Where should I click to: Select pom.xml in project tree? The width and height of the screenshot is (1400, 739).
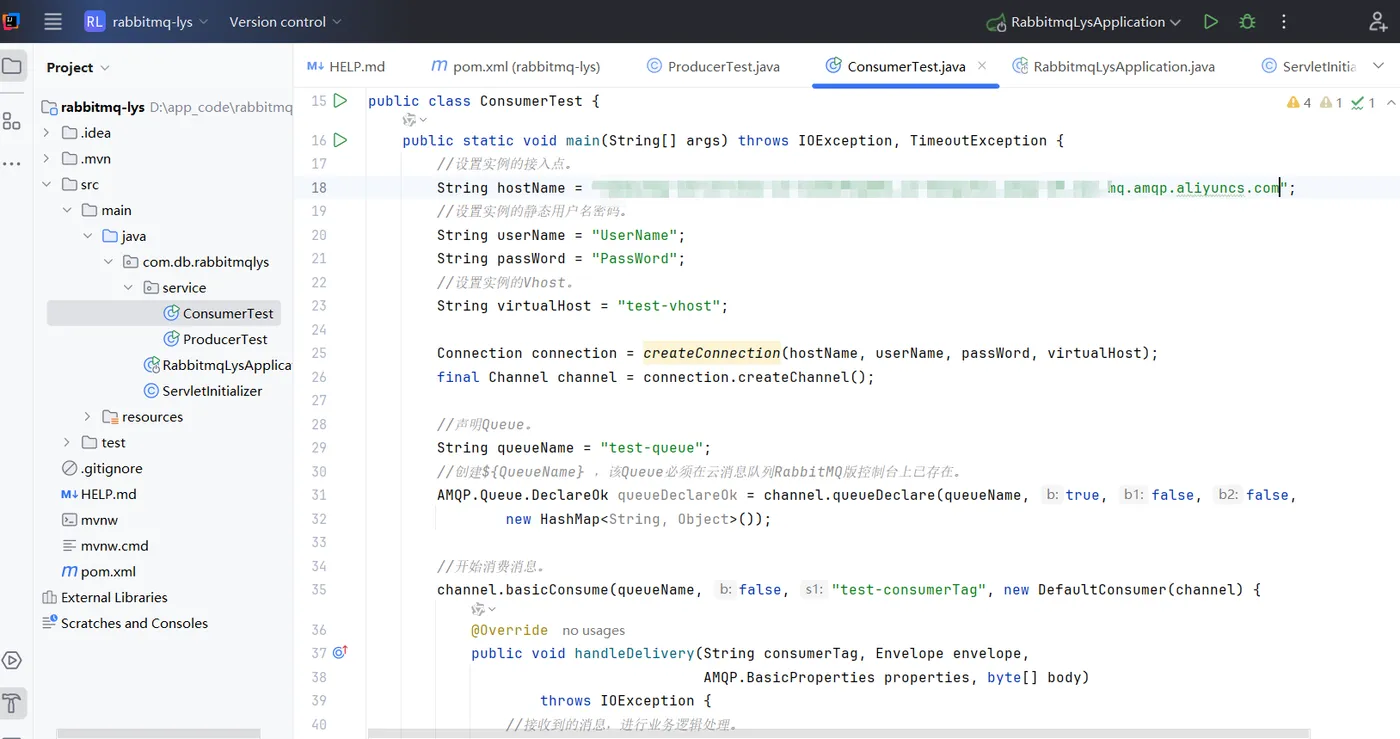(98, 572)
